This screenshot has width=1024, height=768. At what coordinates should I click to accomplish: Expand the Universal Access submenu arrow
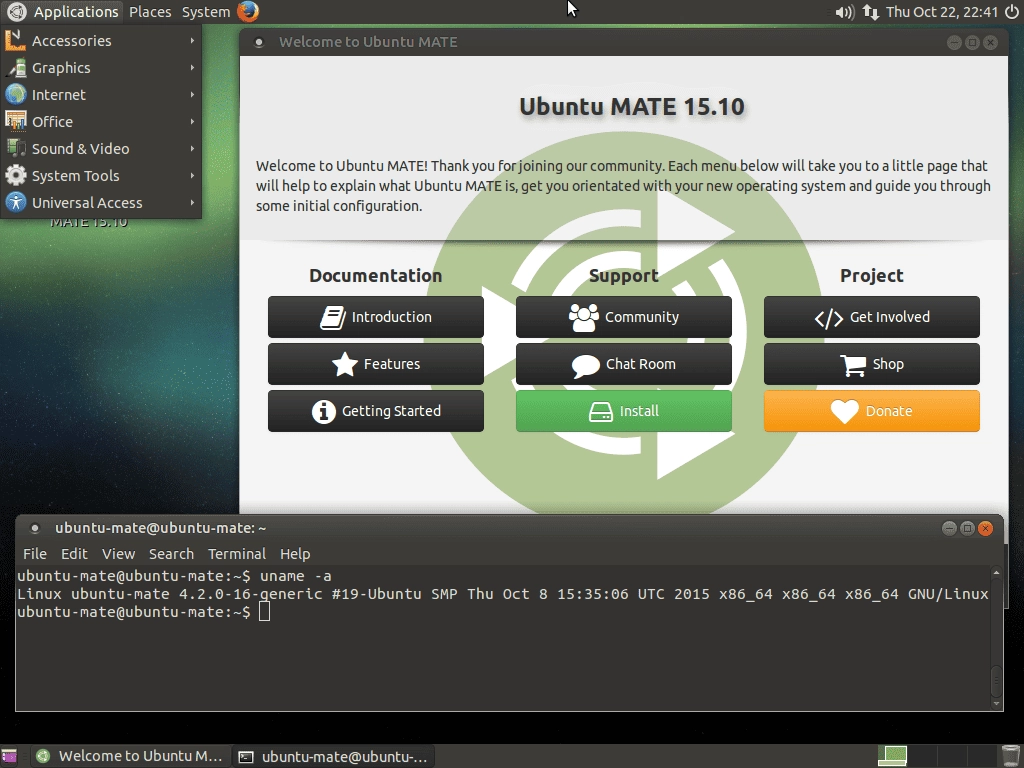[x=192, y=202]
